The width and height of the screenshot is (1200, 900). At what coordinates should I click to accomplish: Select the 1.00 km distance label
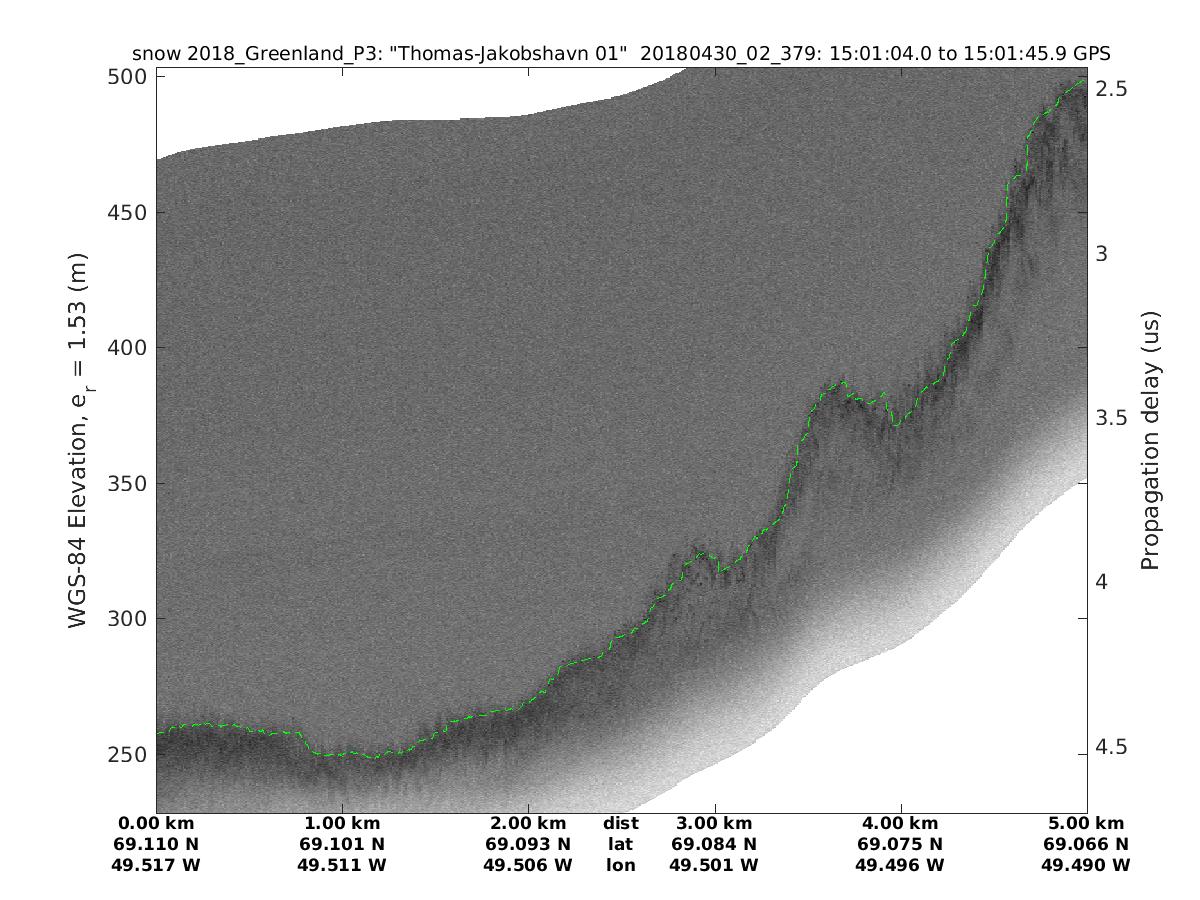point(342,824)
